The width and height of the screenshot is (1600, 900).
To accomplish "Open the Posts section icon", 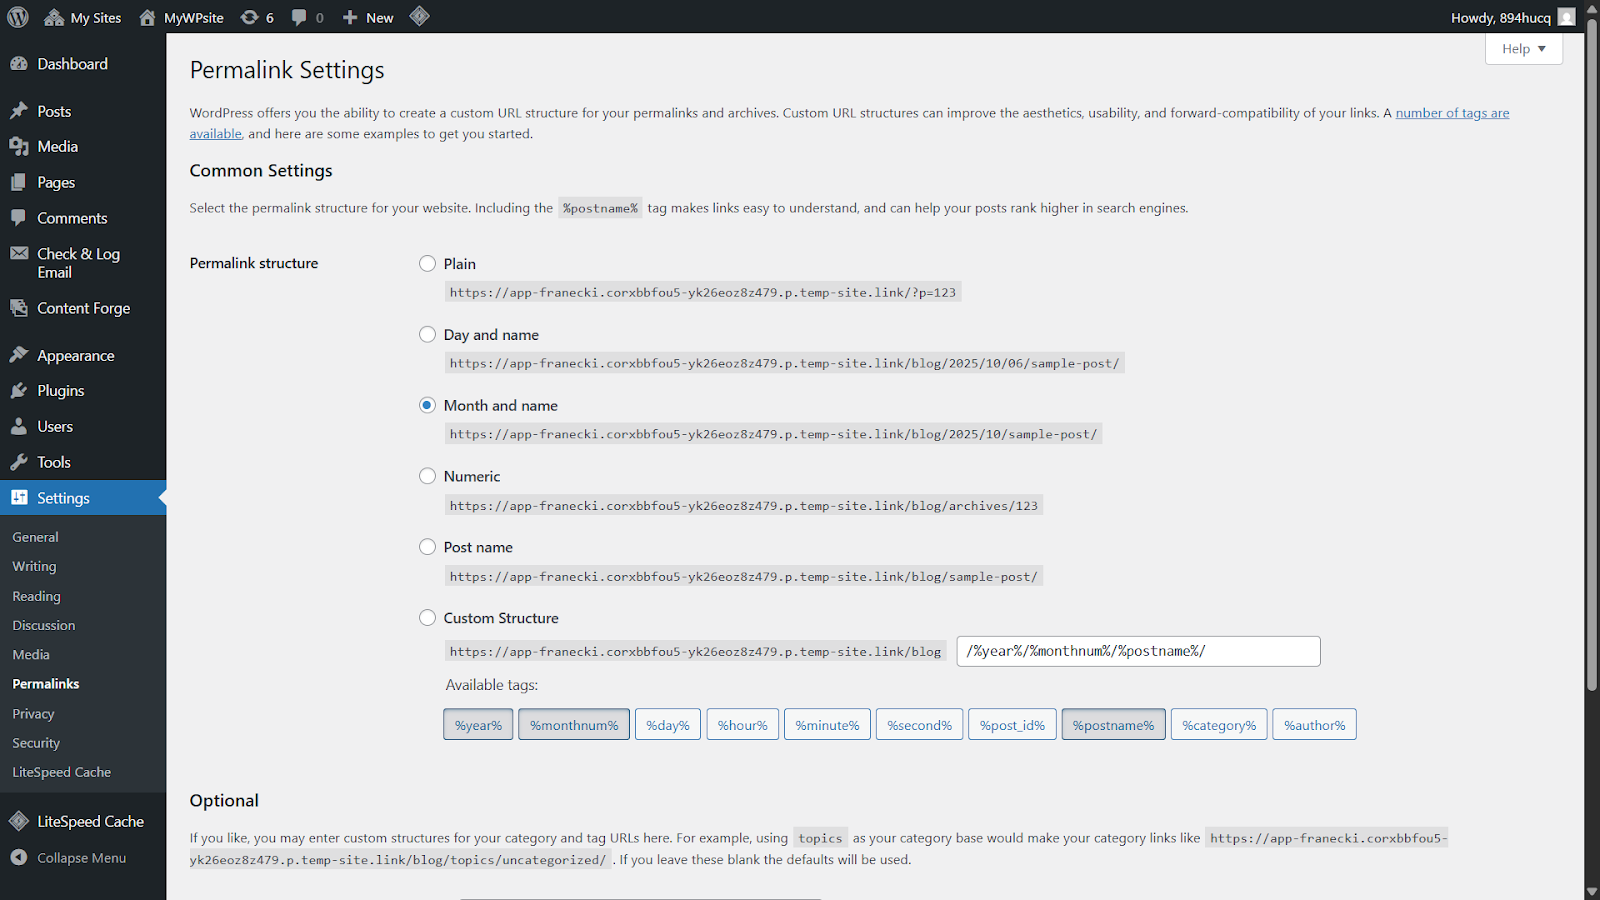I will coord(22,110).
